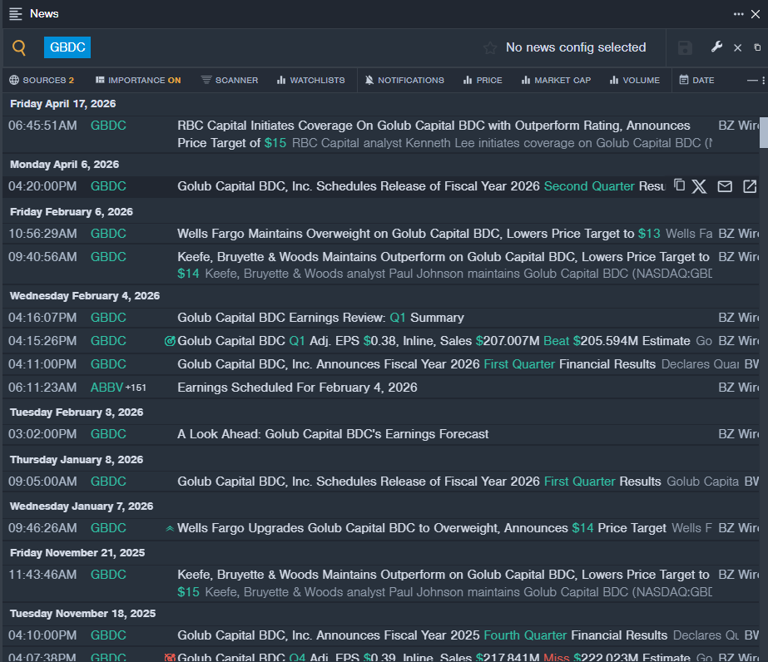Email the Second Quarter release headline
The image size is (768, 662).
click(725, 186)
